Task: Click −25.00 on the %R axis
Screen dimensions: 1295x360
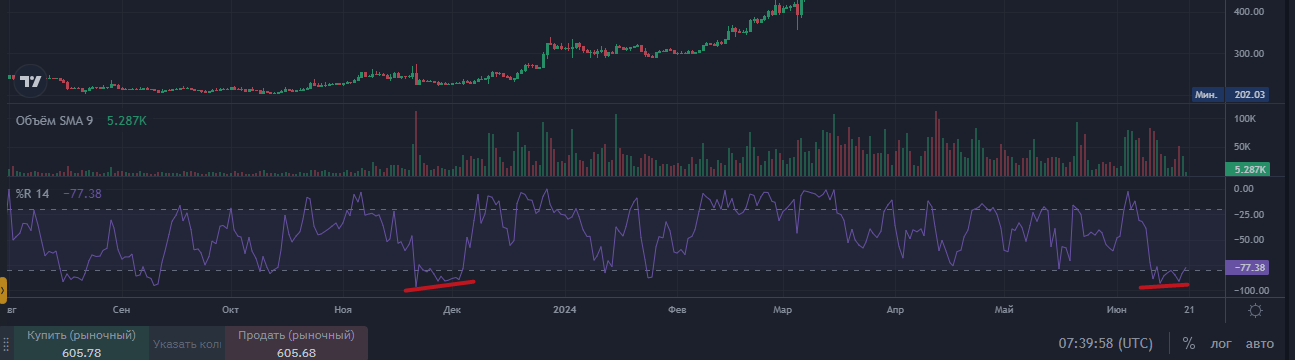Action: click(1250, 214)
